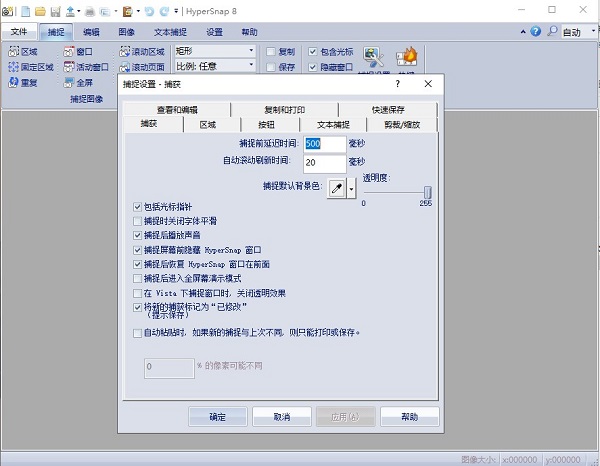Screen dimensions: 600x466
Task: Capture 全屏 full screen
Action: click(x=78, y=82)
